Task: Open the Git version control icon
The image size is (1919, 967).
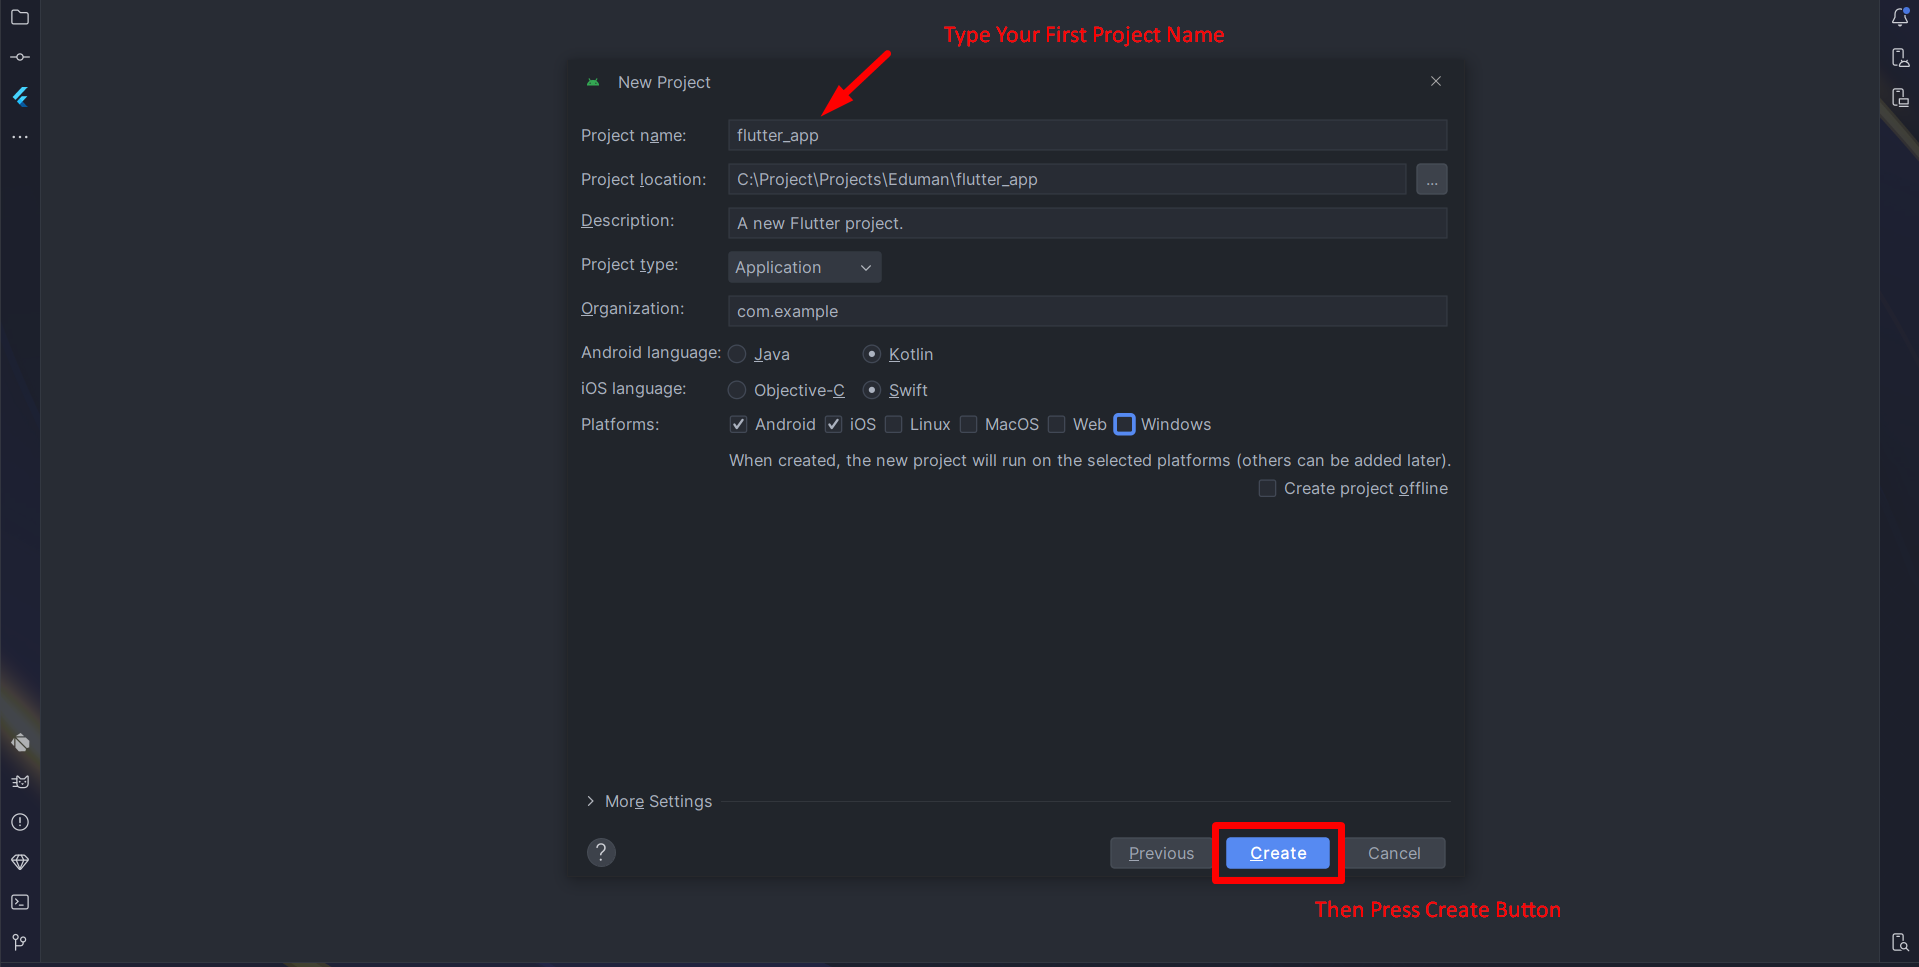Action: pyautogui.click(x=20, y=942)
